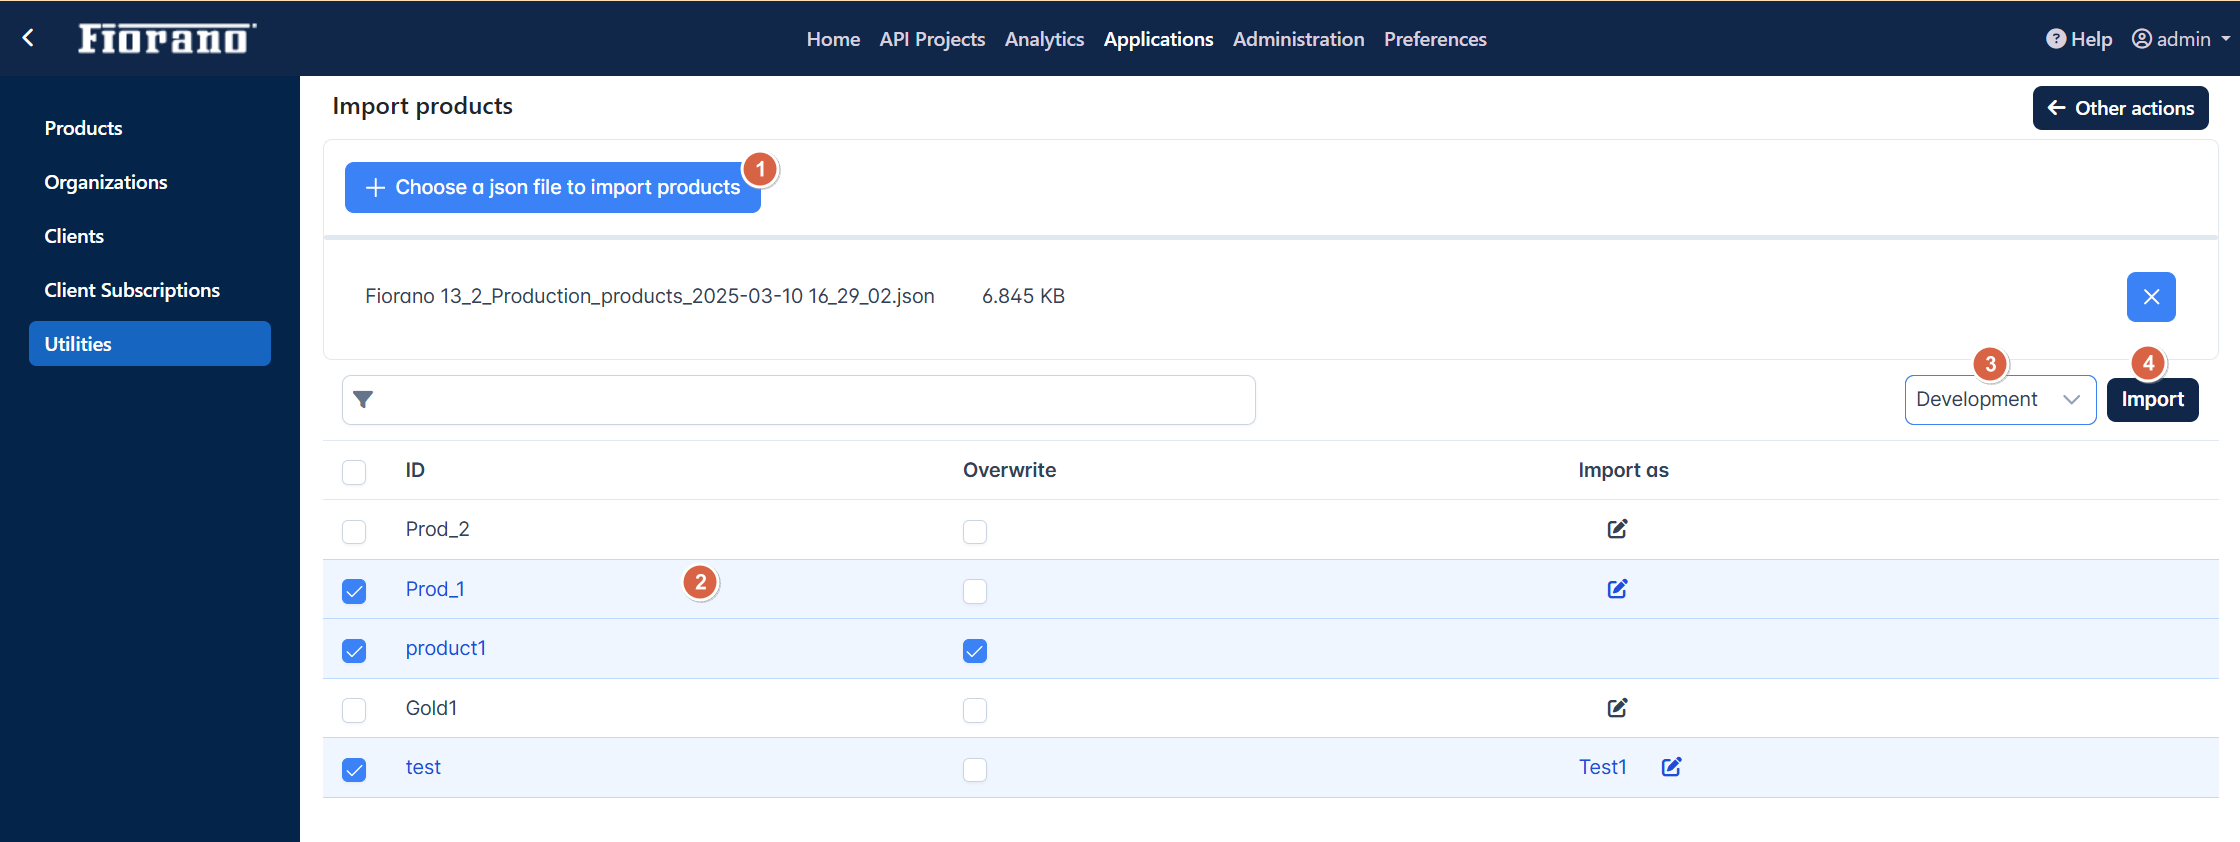Click the test product ID text

coord(423,767)
